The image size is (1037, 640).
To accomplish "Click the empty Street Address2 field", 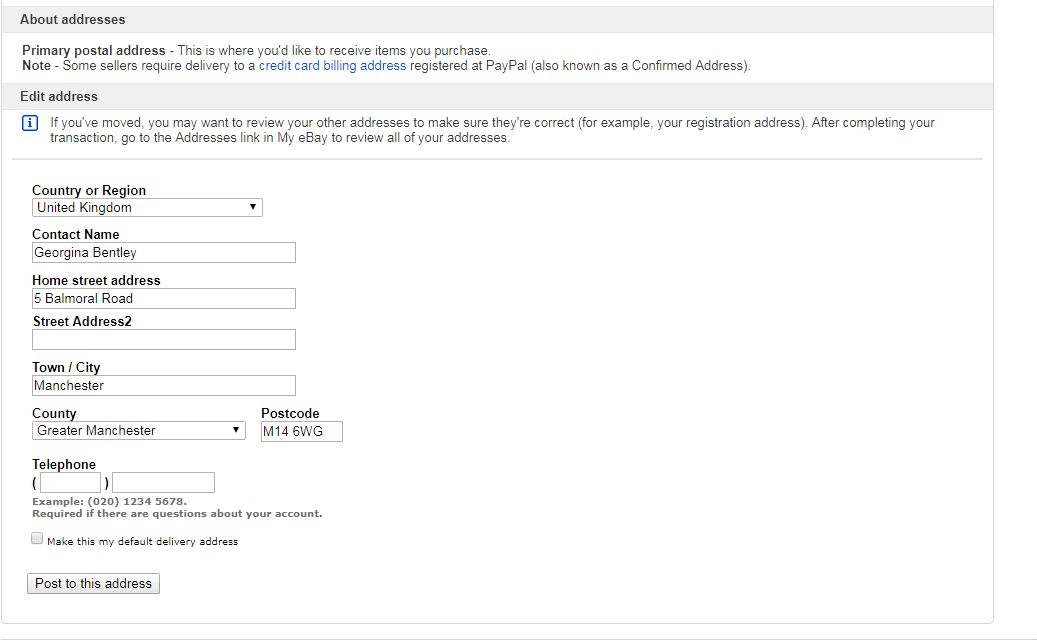I will [x=164, y=340].
